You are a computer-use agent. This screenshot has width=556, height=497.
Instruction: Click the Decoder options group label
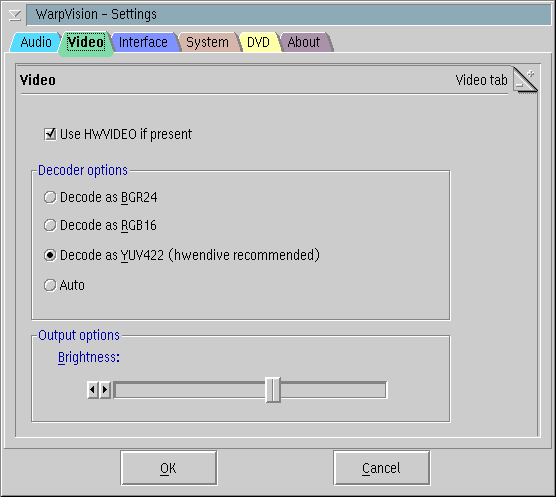pos(83,170)
